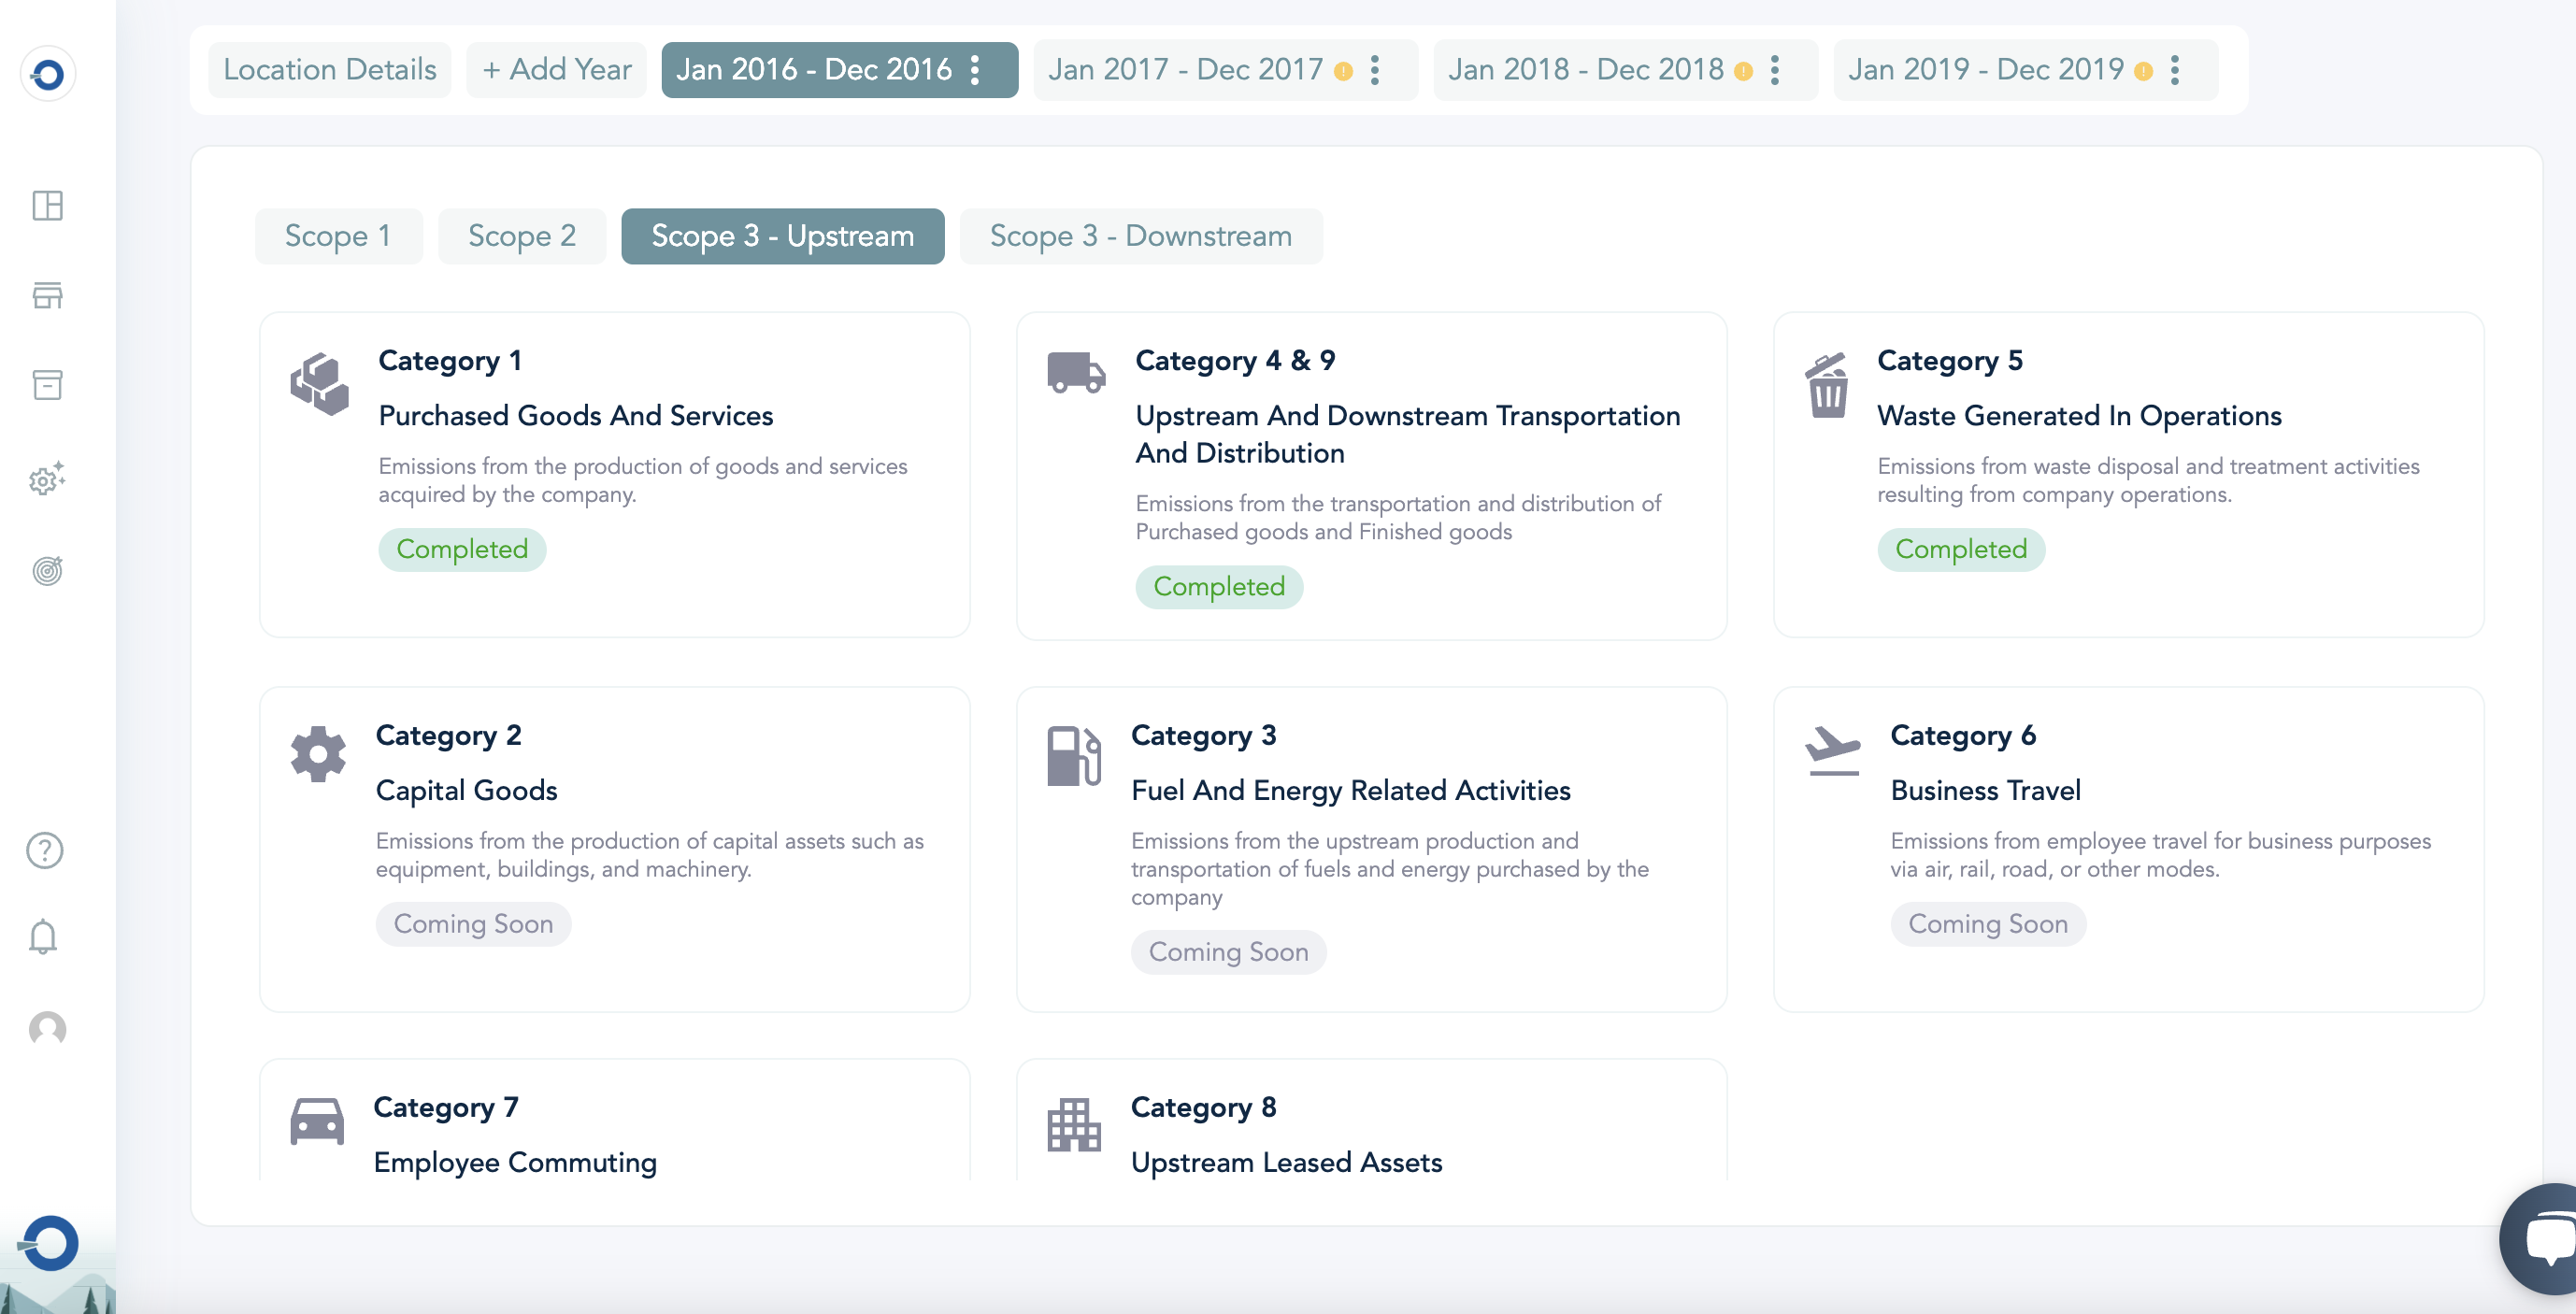Click the gear with sparkles sidebar icon
The width and height of the screenshot is (2576, 1314).
[47, 479]
